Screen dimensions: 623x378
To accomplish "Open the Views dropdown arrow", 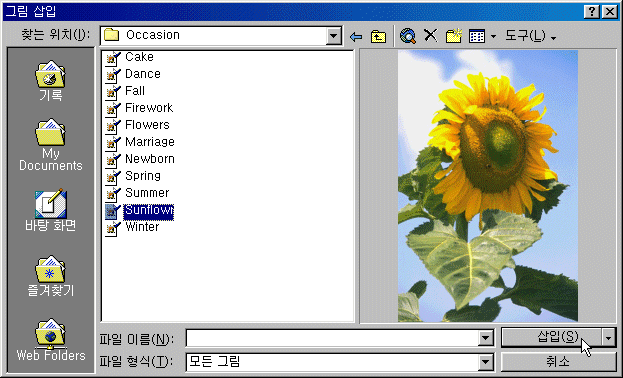I will point(493,37).
